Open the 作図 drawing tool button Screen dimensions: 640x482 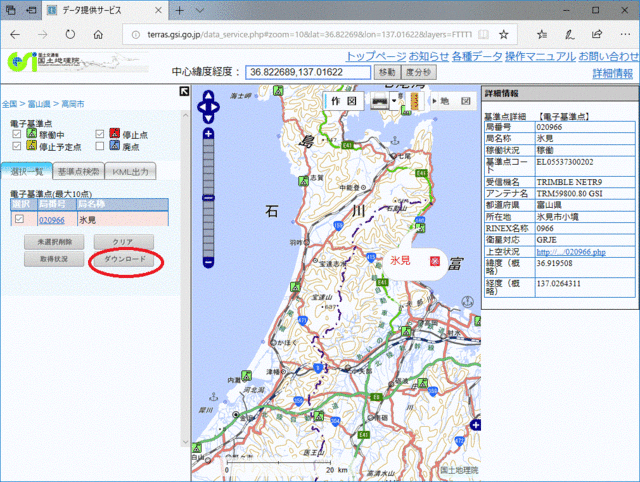[x=344, y=101]
